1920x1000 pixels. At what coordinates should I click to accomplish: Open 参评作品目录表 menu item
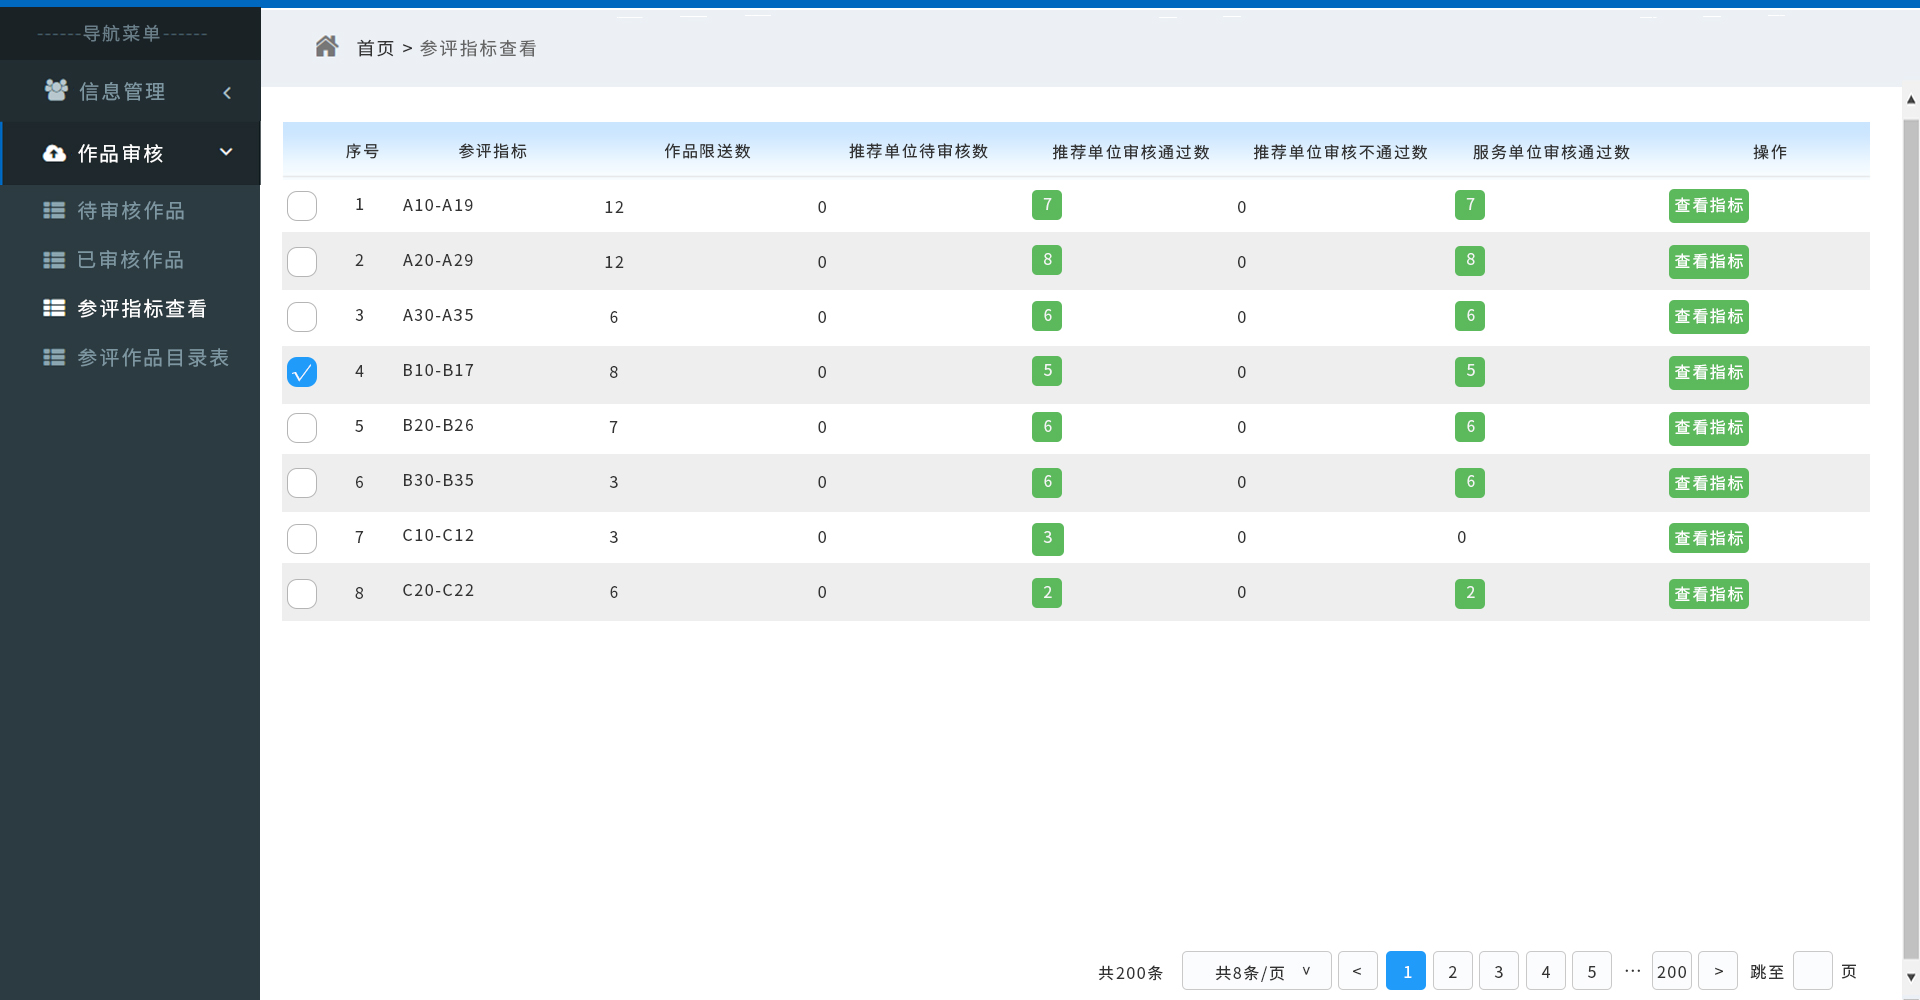153,358
